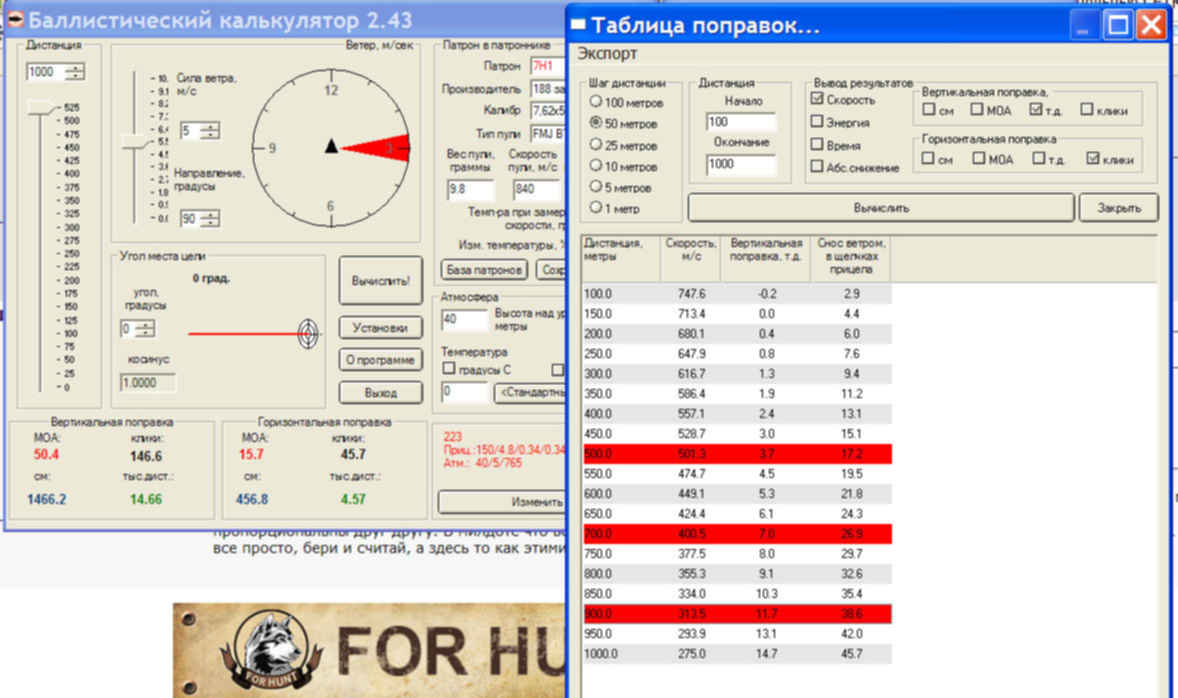Open the База патронов button
This screenshot has width=1178, height=698.
tap(484, 270)
